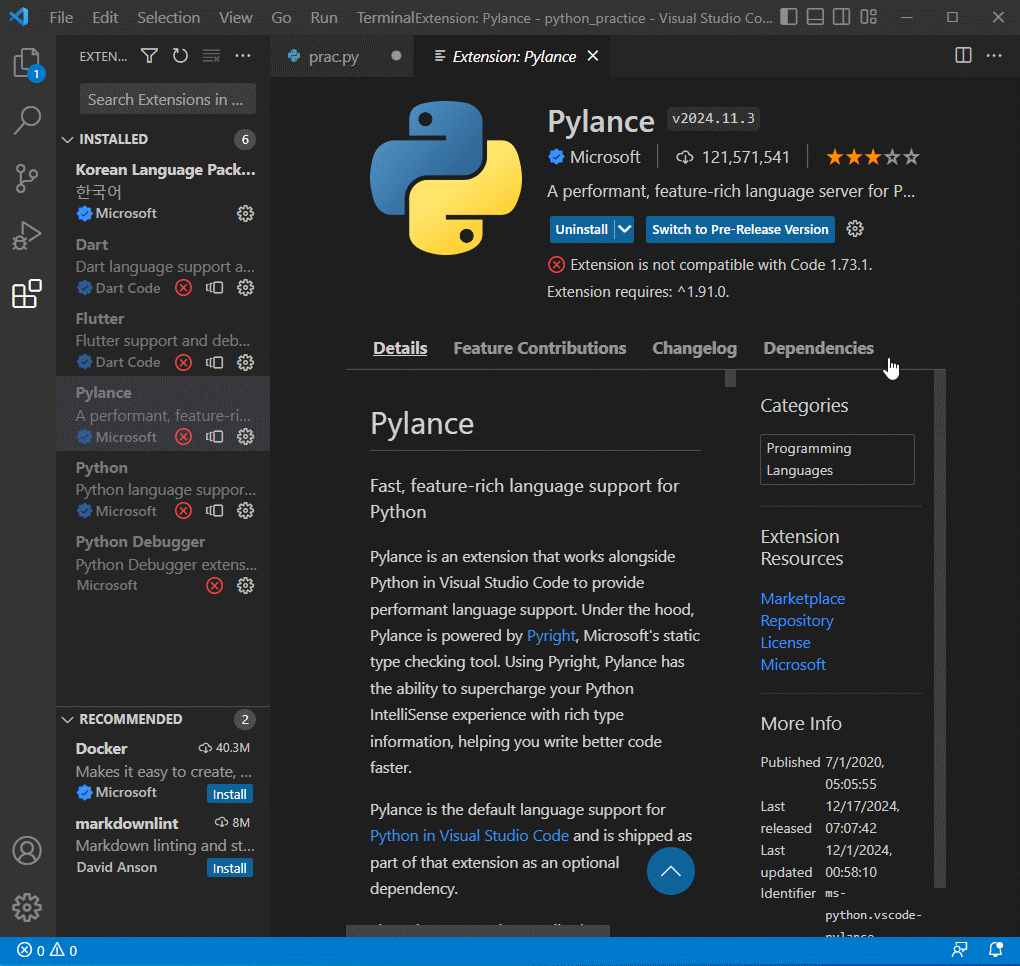Open the Accounts menu icon
Image resolution: width=1020 pixels, height=966 pixels.
click(x=27, y=850)
